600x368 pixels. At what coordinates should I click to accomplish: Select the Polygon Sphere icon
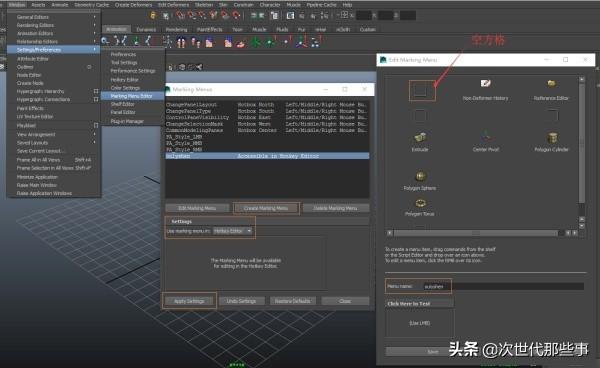click(420, 176)
